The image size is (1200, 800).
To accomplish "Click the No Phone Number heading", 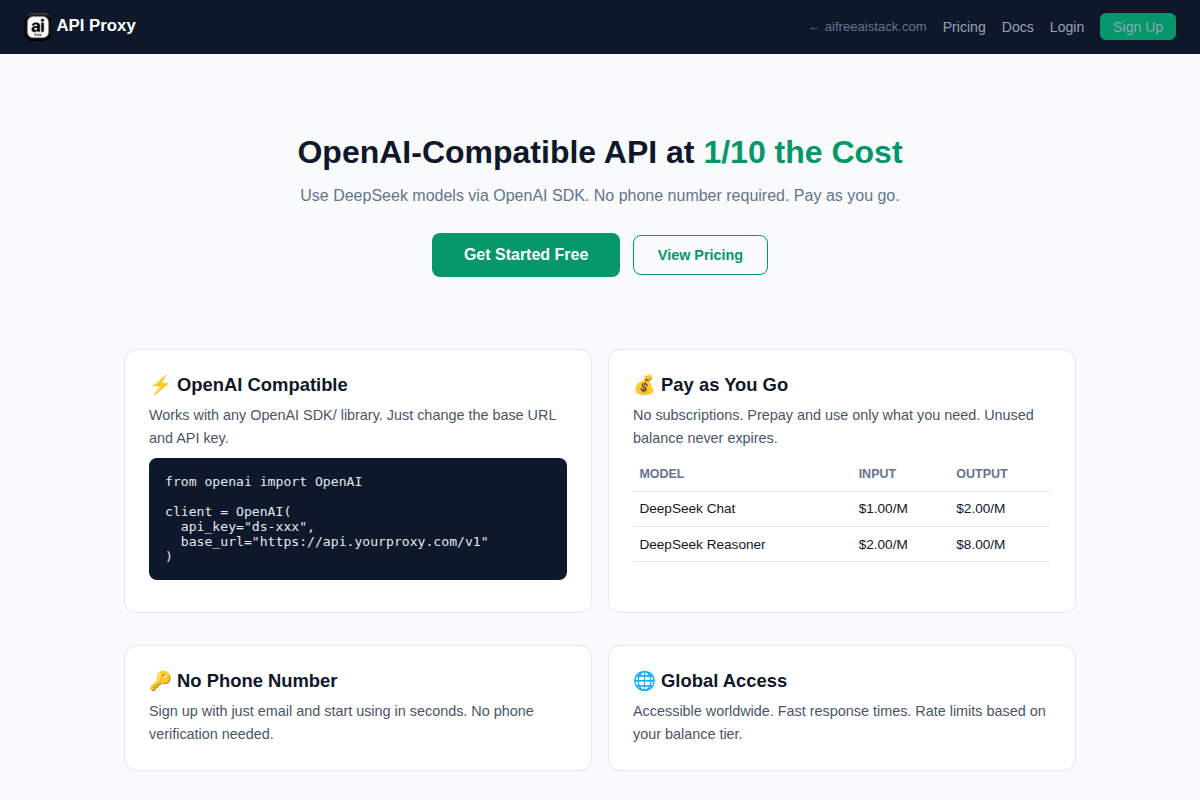I will (x=257, y=681).
